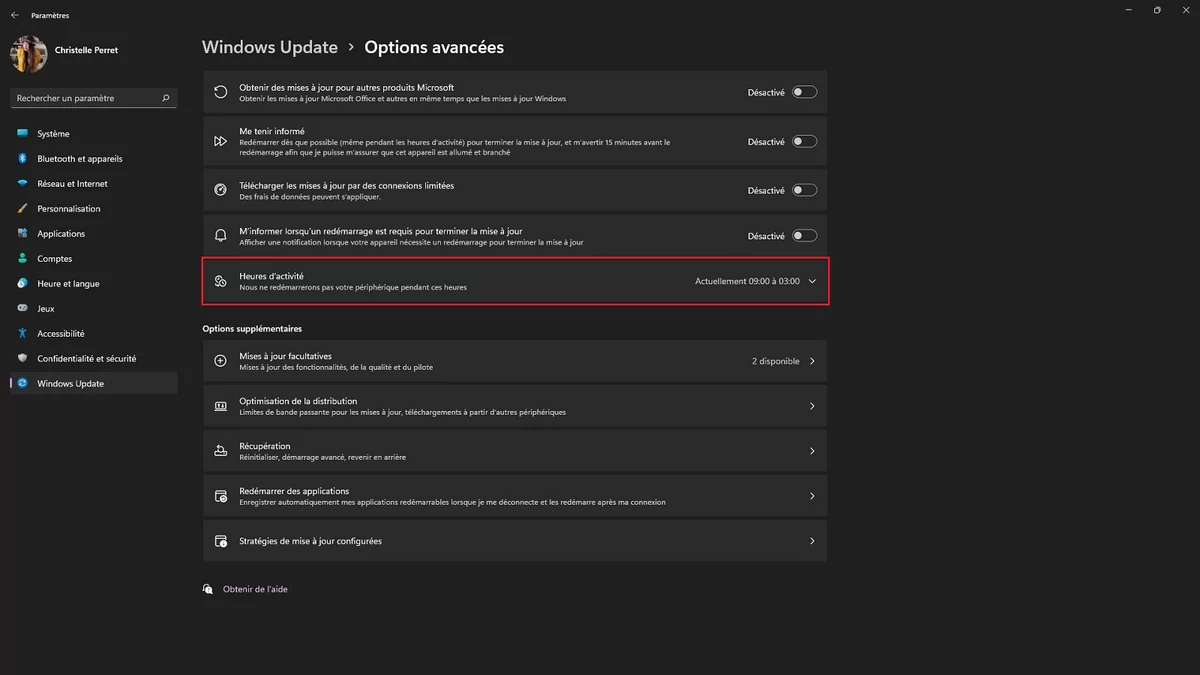Open Heure et langue settings
The height and width of the screenshot is (675, 1200).
(94, 284)
